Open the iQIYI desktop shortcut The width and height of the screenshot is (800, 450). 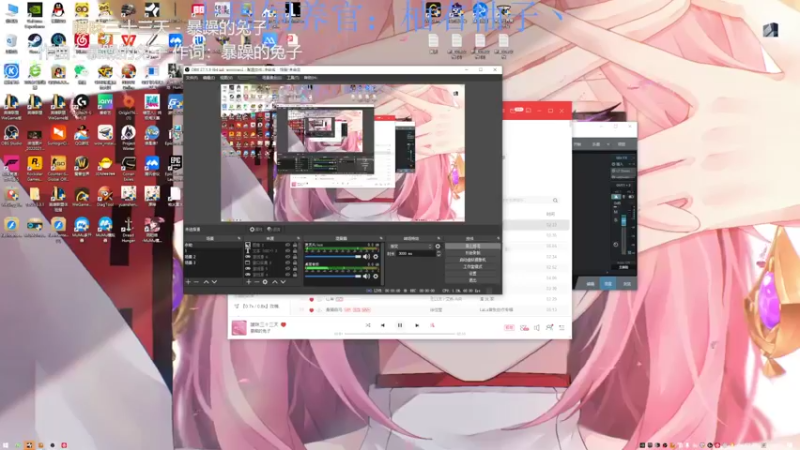point(105,105)
